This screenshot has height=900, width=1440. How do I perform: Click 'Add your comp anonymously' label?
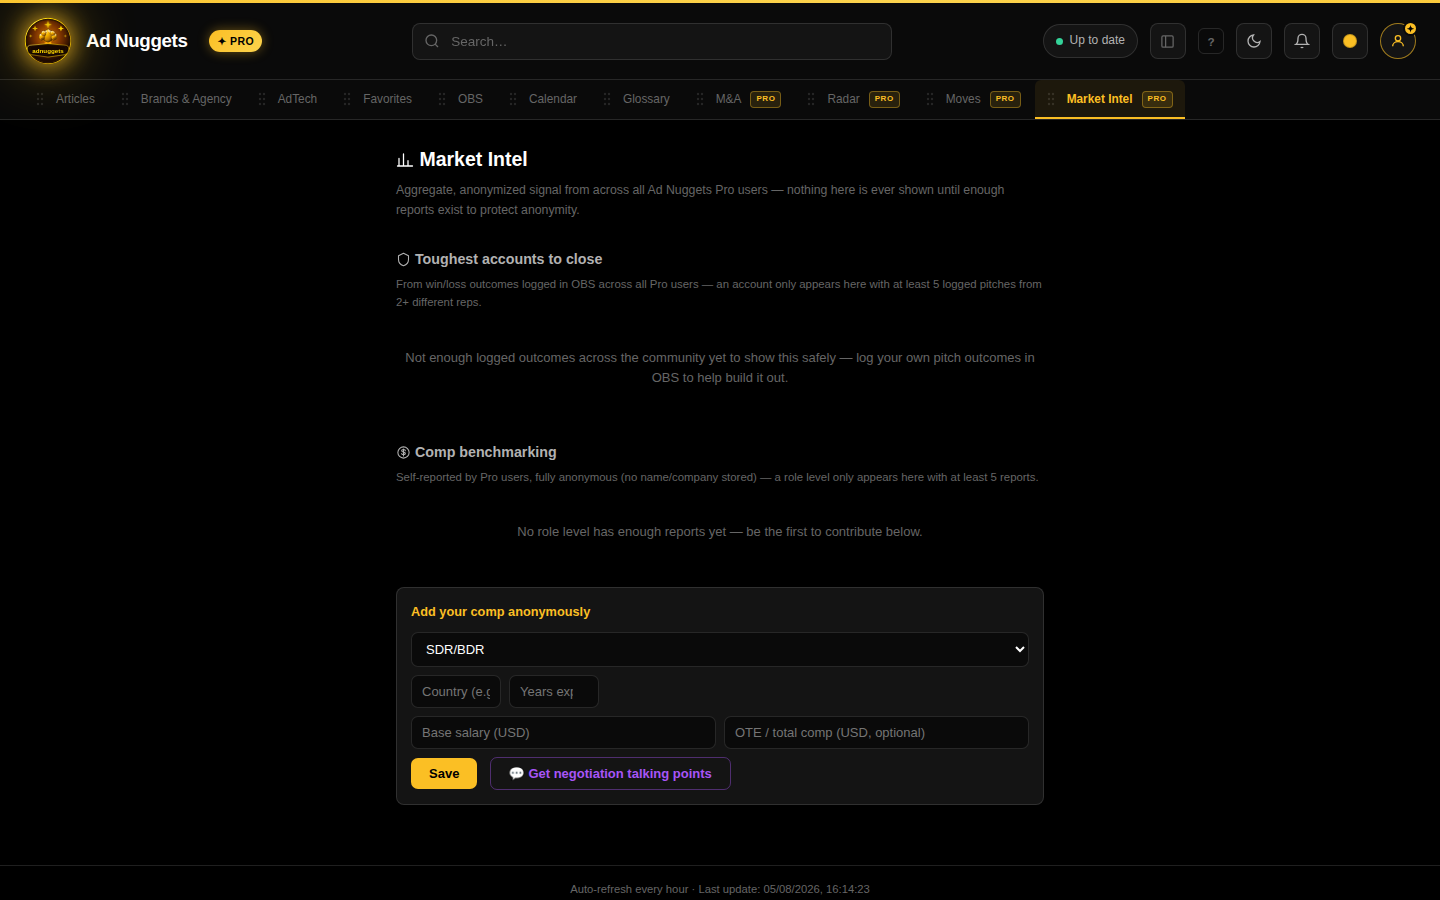[x=500, y=612]
